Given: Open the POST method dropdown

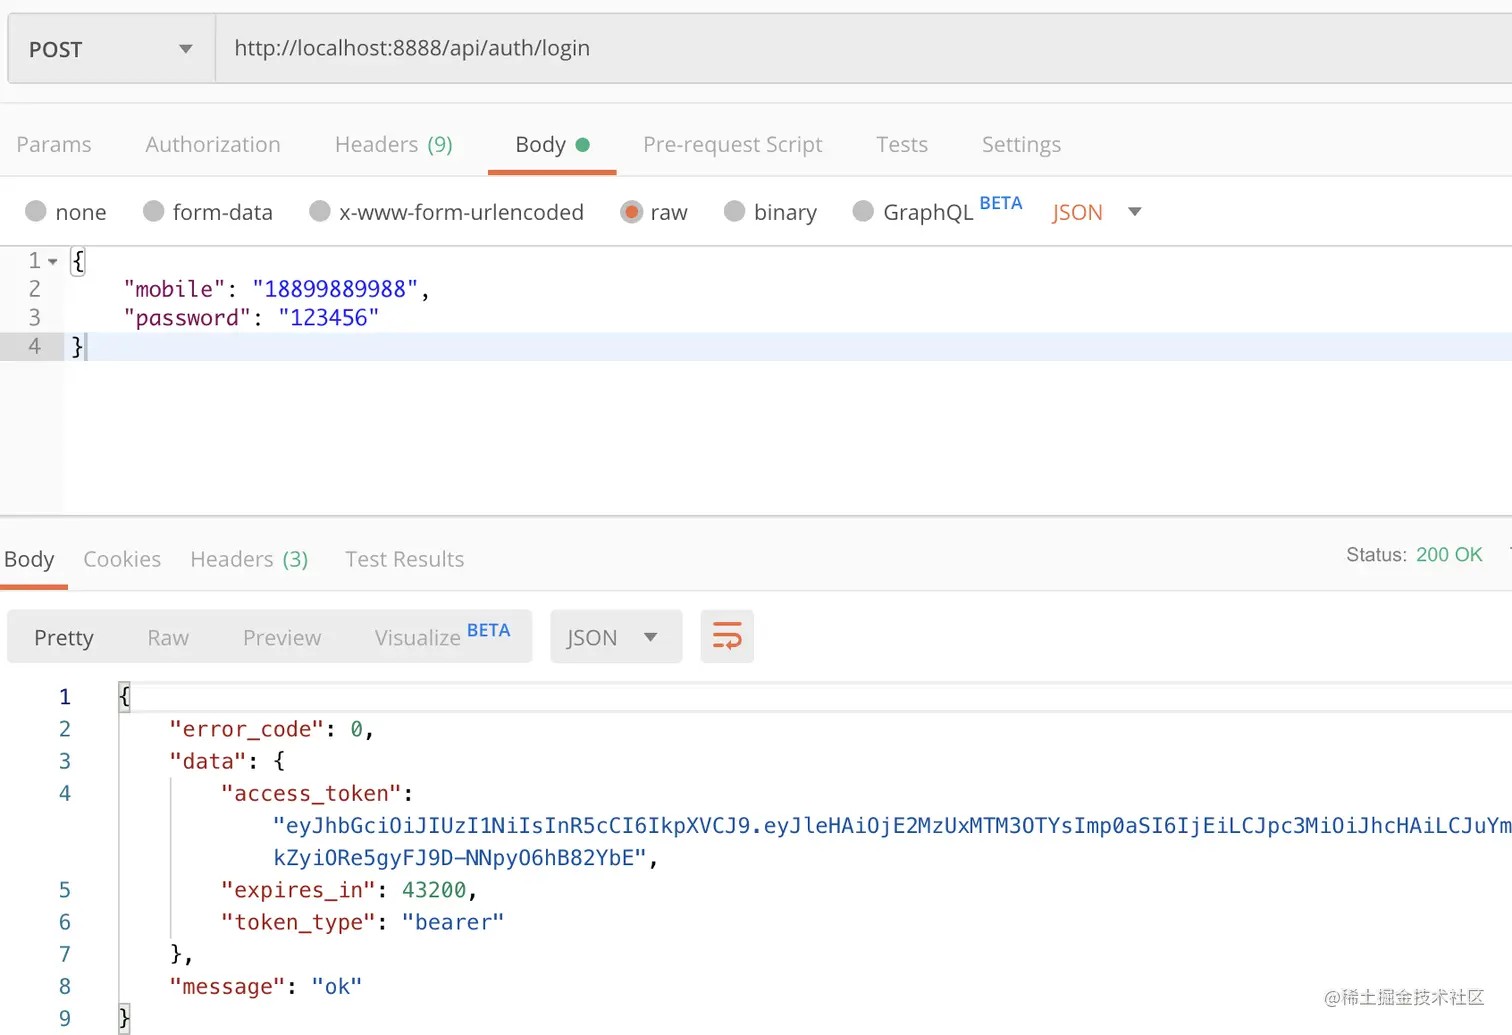Looking at the screenshot, I should (x=111, y=49).
